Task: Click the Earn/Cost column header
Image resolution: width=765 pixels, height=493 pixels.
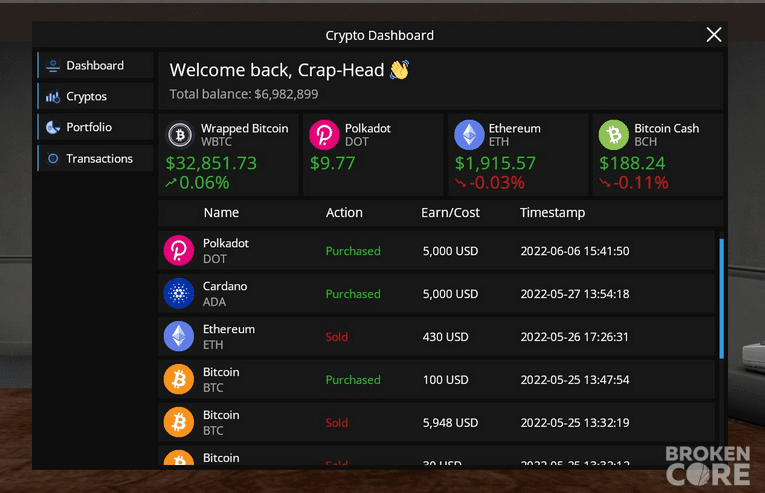Action: (x=450, y=213)
